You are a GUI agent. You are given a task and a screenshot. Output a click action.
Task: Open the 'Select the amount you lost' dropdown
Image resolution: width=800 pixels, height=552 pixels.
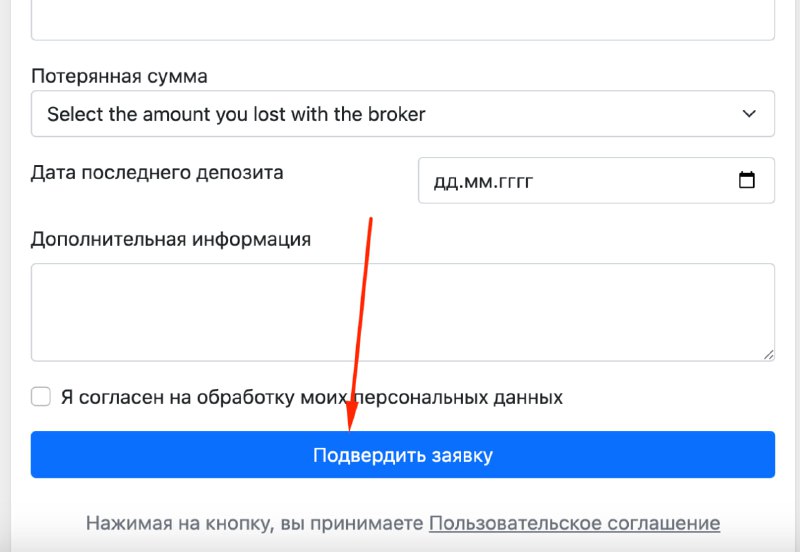point(403,113)
